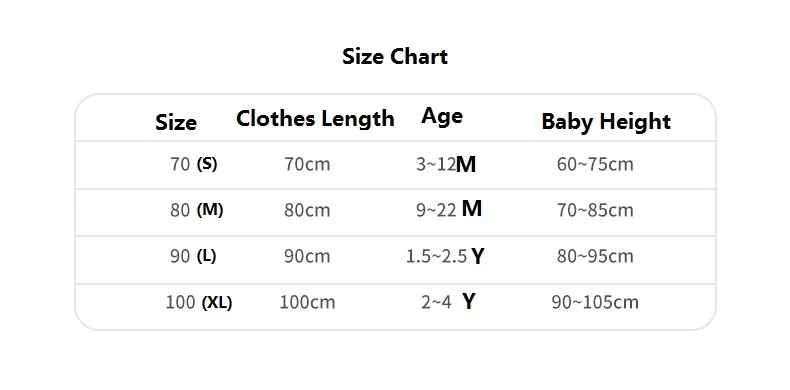The image size is (790, 390).
Task: Select the 2~4 Y age cell
Action: point(448,302)
